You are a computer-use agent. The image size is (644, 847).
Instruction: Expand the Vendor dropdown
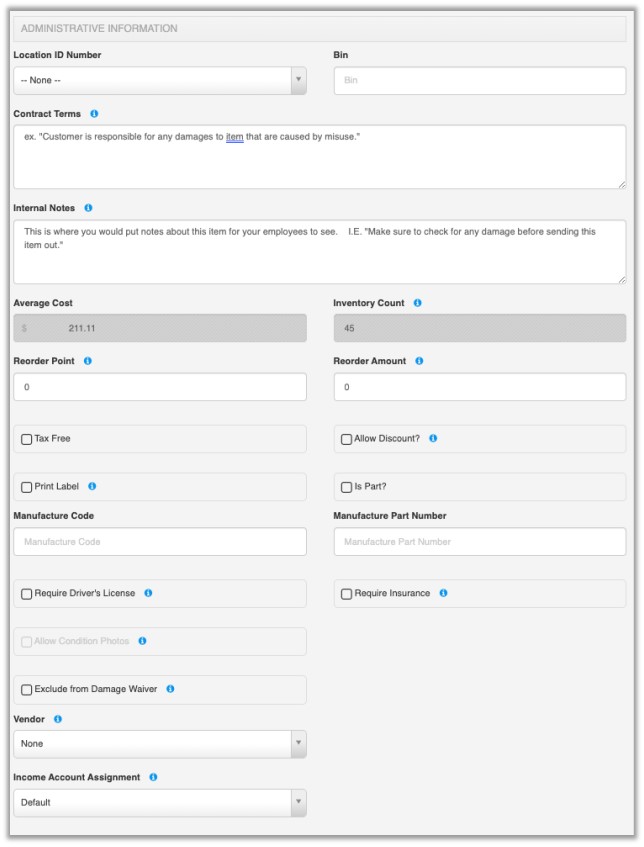click(160, 744)
